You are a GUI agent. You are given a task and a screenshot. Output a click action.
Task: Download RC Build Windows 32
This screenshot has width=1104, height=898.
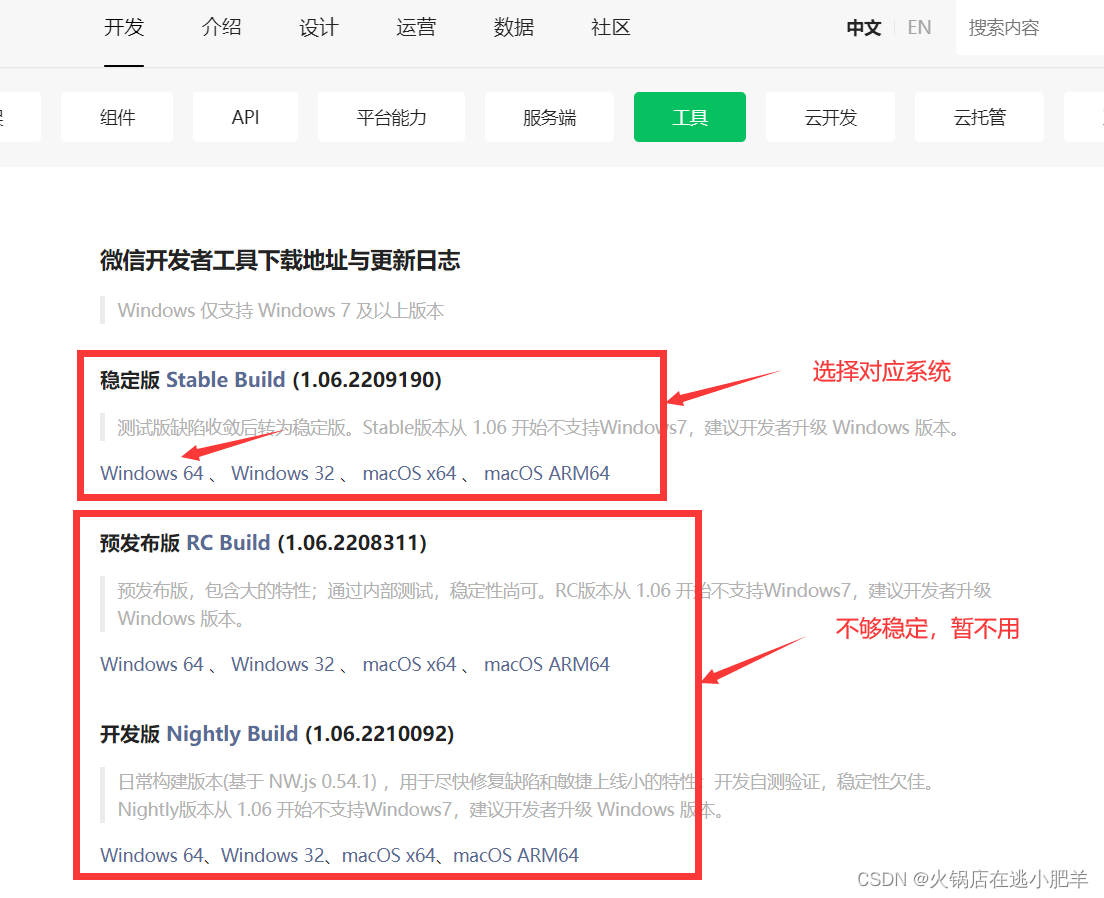point(282,664)
